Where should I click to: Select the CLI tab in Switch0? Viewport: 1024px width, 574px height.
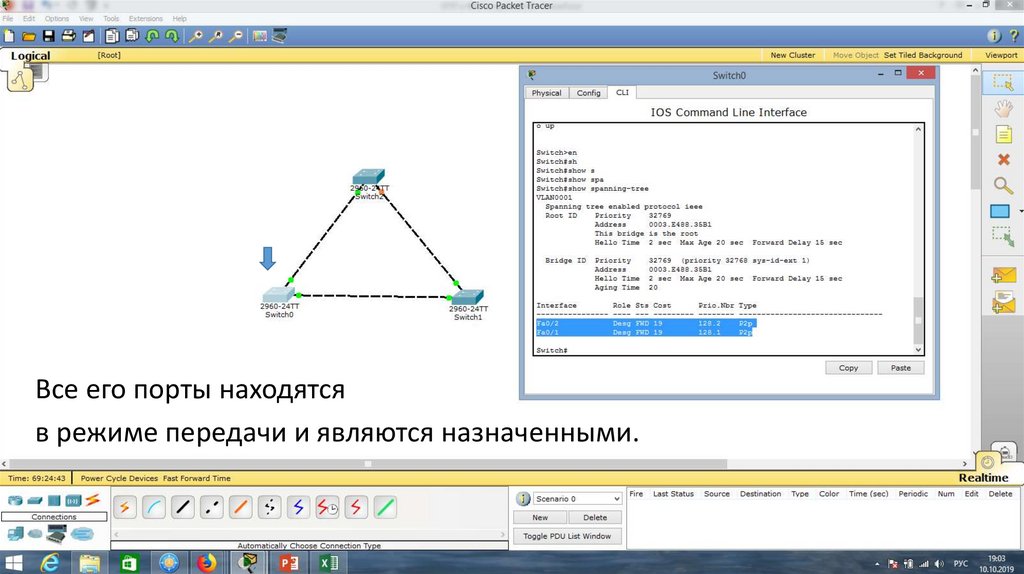622,92
